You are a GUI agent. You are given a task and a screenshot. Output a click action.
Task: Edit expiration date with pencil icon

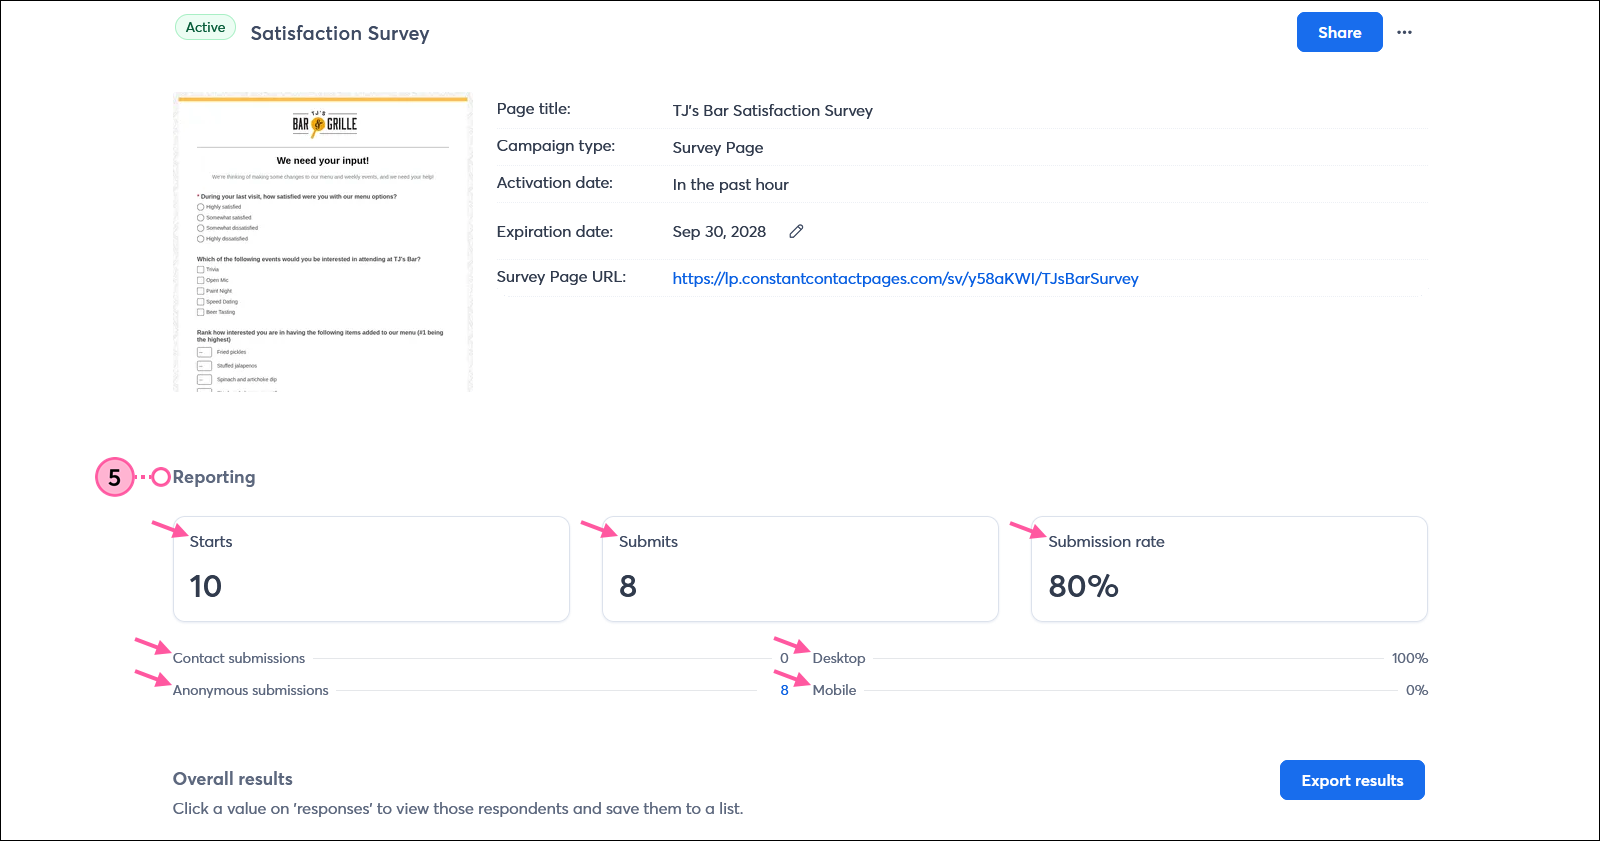pyautogui.click(x=796, y=231)
